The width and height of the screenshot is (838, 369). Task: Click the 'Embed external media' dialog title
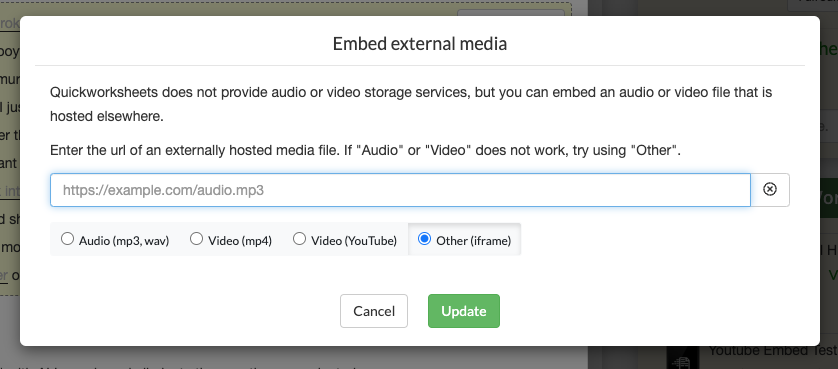tap(420, 43)
